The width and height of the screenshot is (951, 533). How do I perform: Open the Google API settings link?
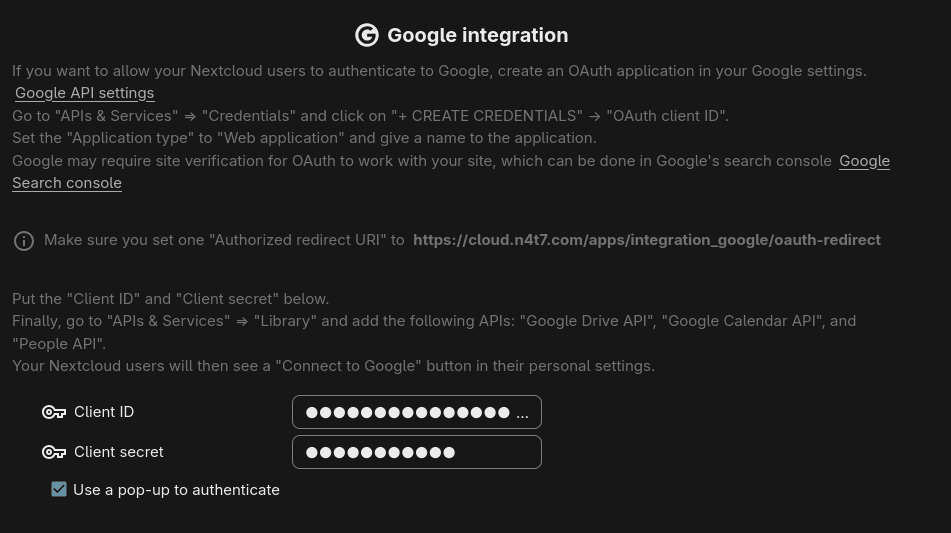(x=85, y=93)
